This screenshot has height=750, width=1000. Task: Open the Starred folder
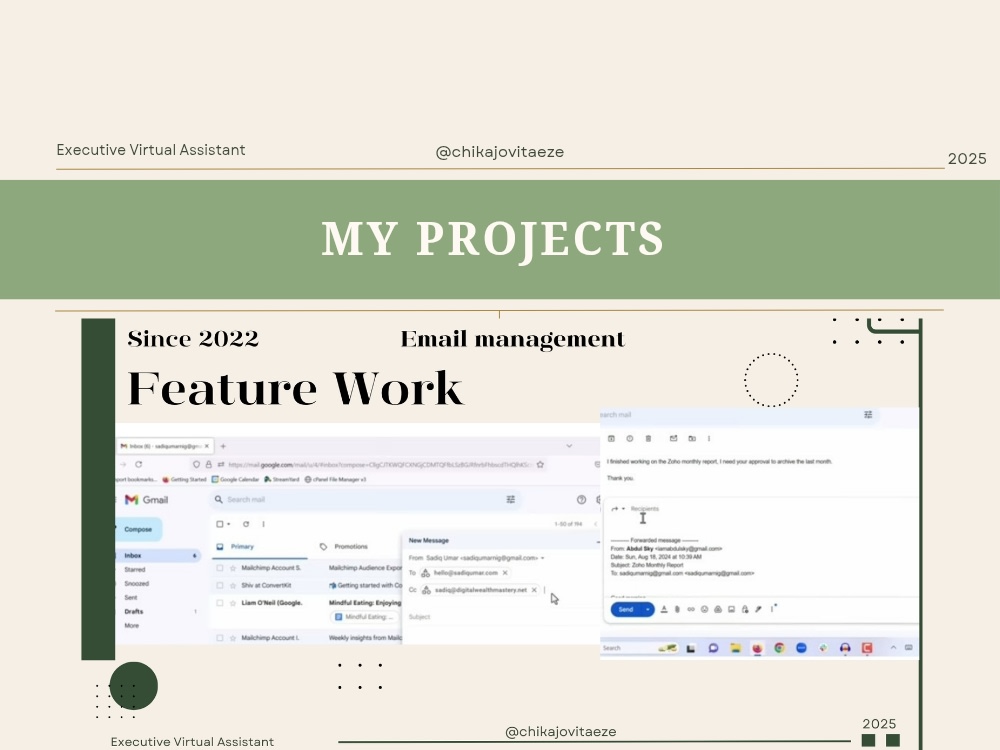click(135, 570)
